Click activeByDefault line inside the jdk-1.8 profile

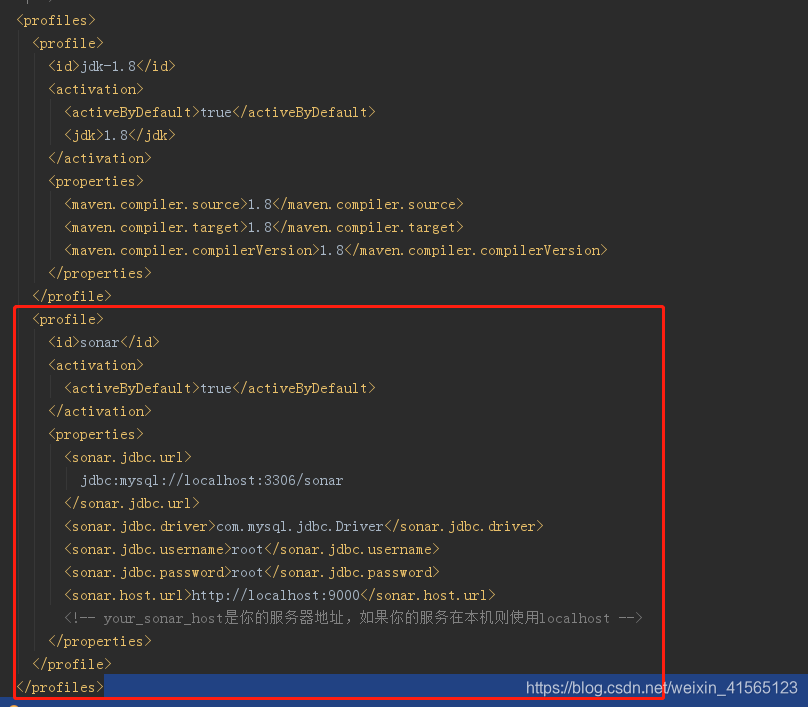click(x=220, y=112)
